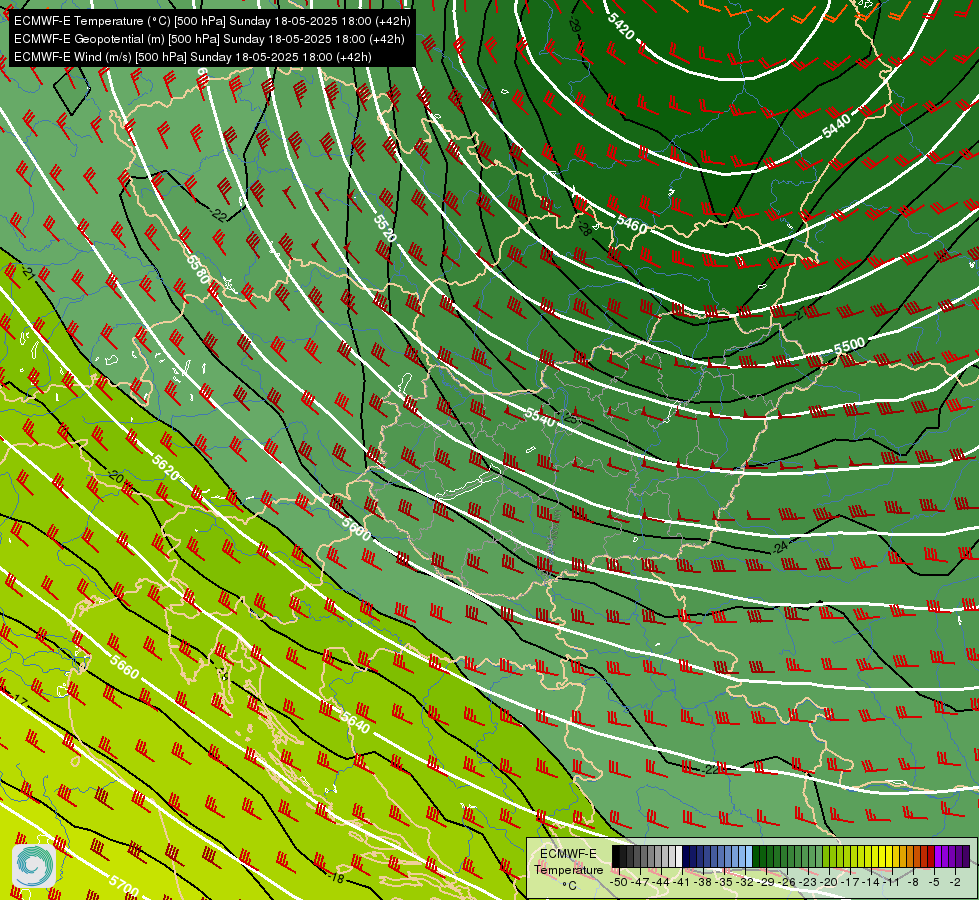Click the -18 isotherm label
This screenshot has height=900, width=979.
pyautogui.click(x=335, y=878)
